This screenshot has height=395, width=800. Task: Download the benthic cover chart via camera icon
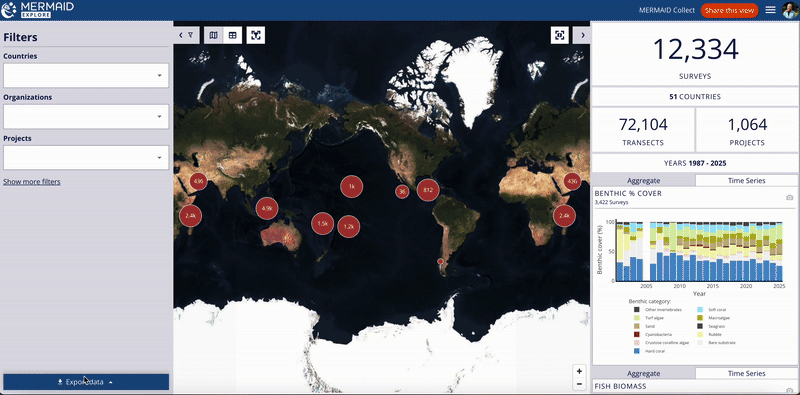(x=789, y=198)
